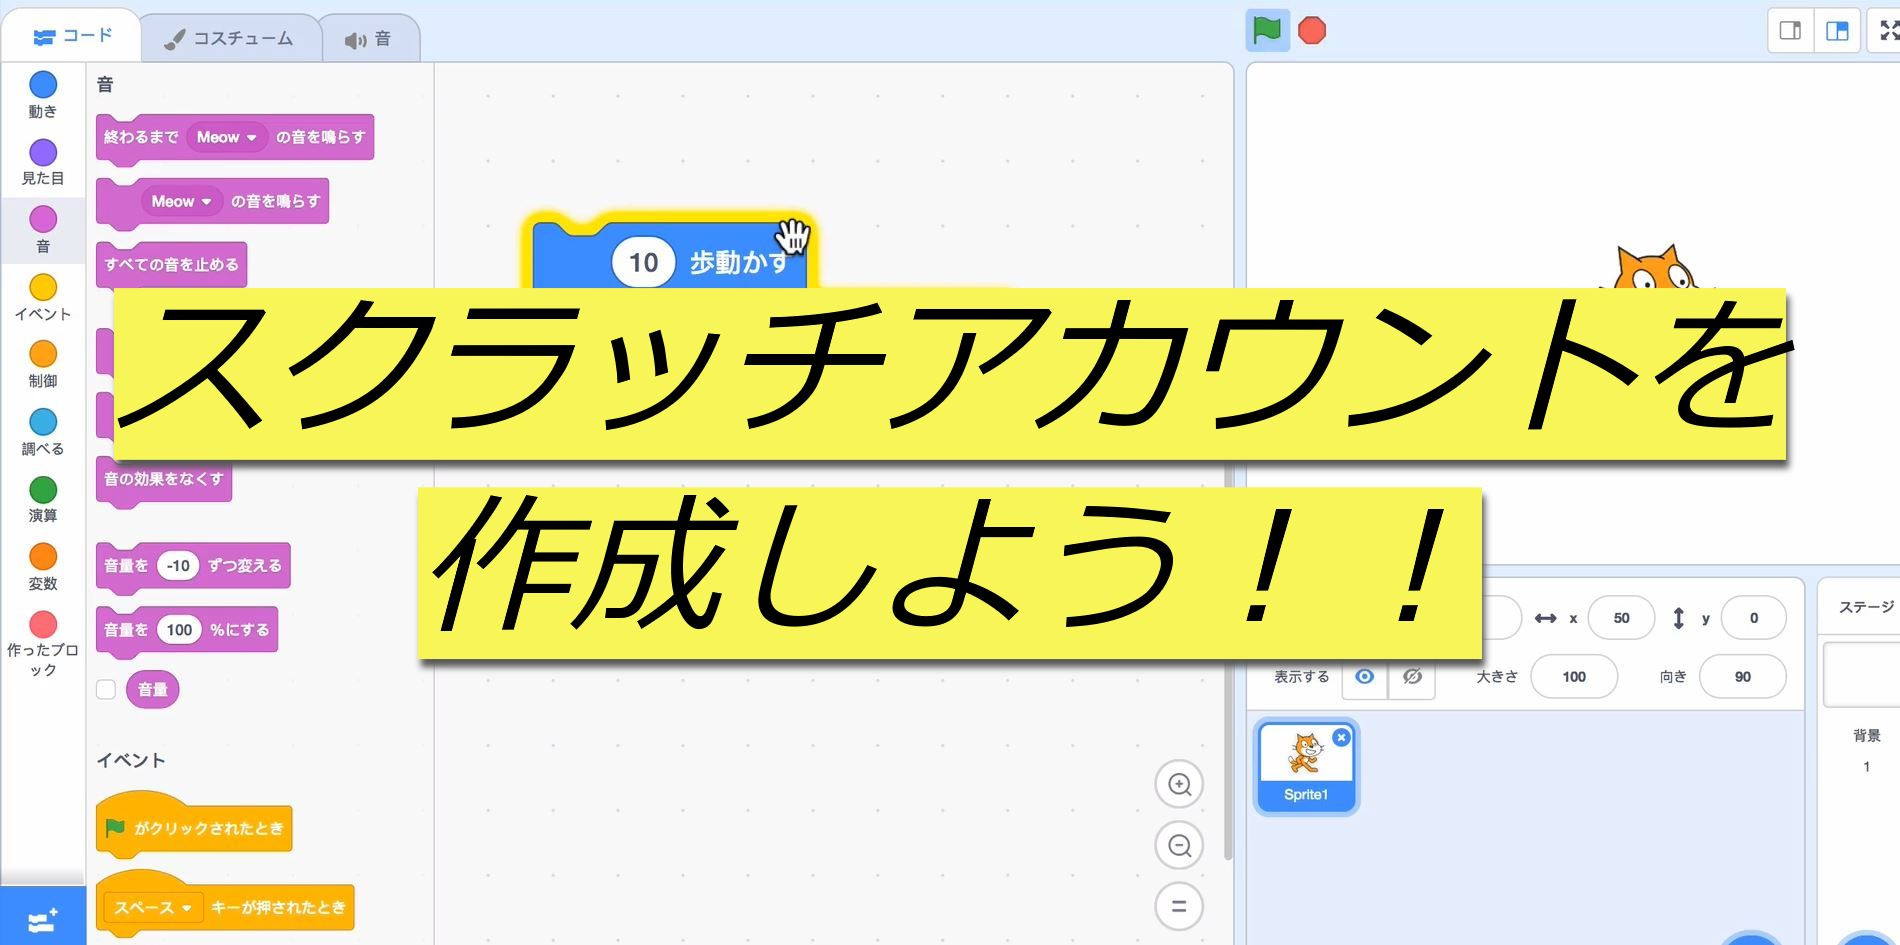Click the 音 heading in block palette
Screen dimensions: 1900x945
[105, 85]
